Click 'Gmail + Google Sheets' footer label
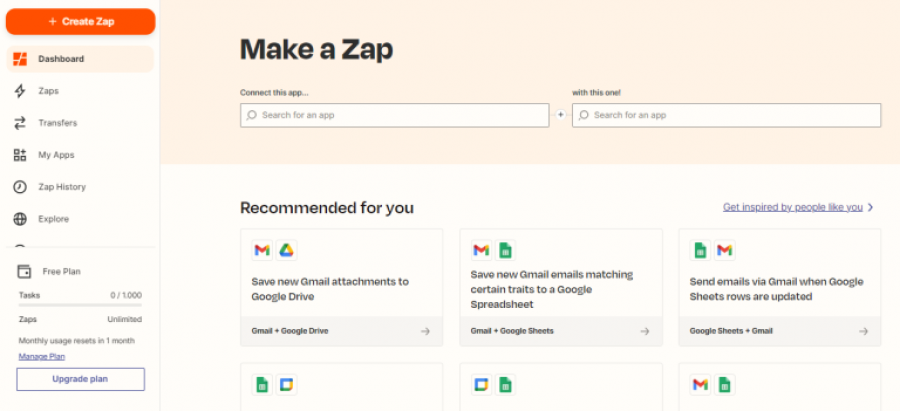 tap(512, 331)
